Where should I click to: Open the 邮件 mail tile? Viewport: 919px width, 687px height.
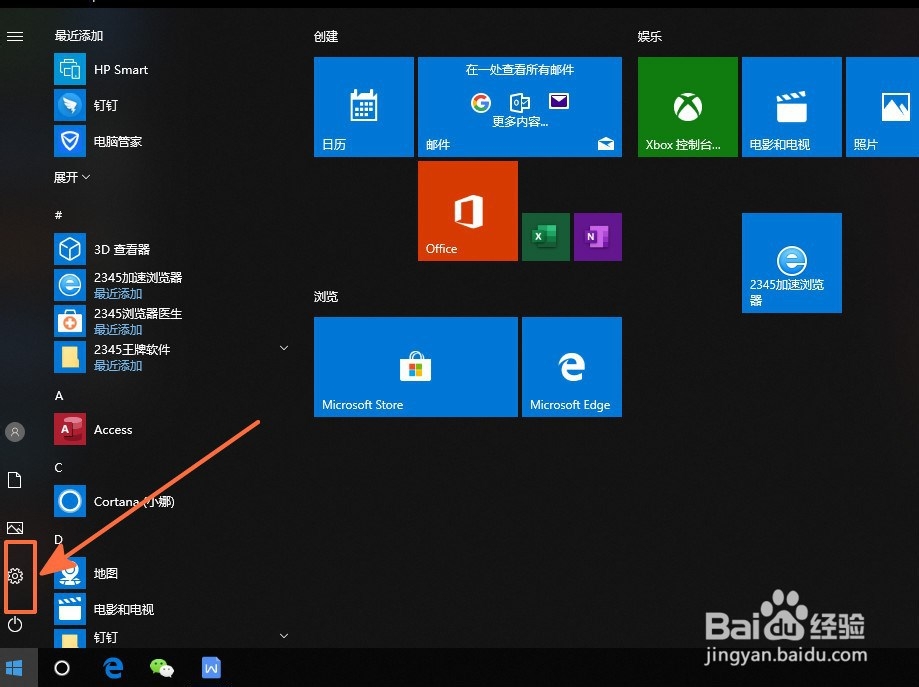pos(519,107)
